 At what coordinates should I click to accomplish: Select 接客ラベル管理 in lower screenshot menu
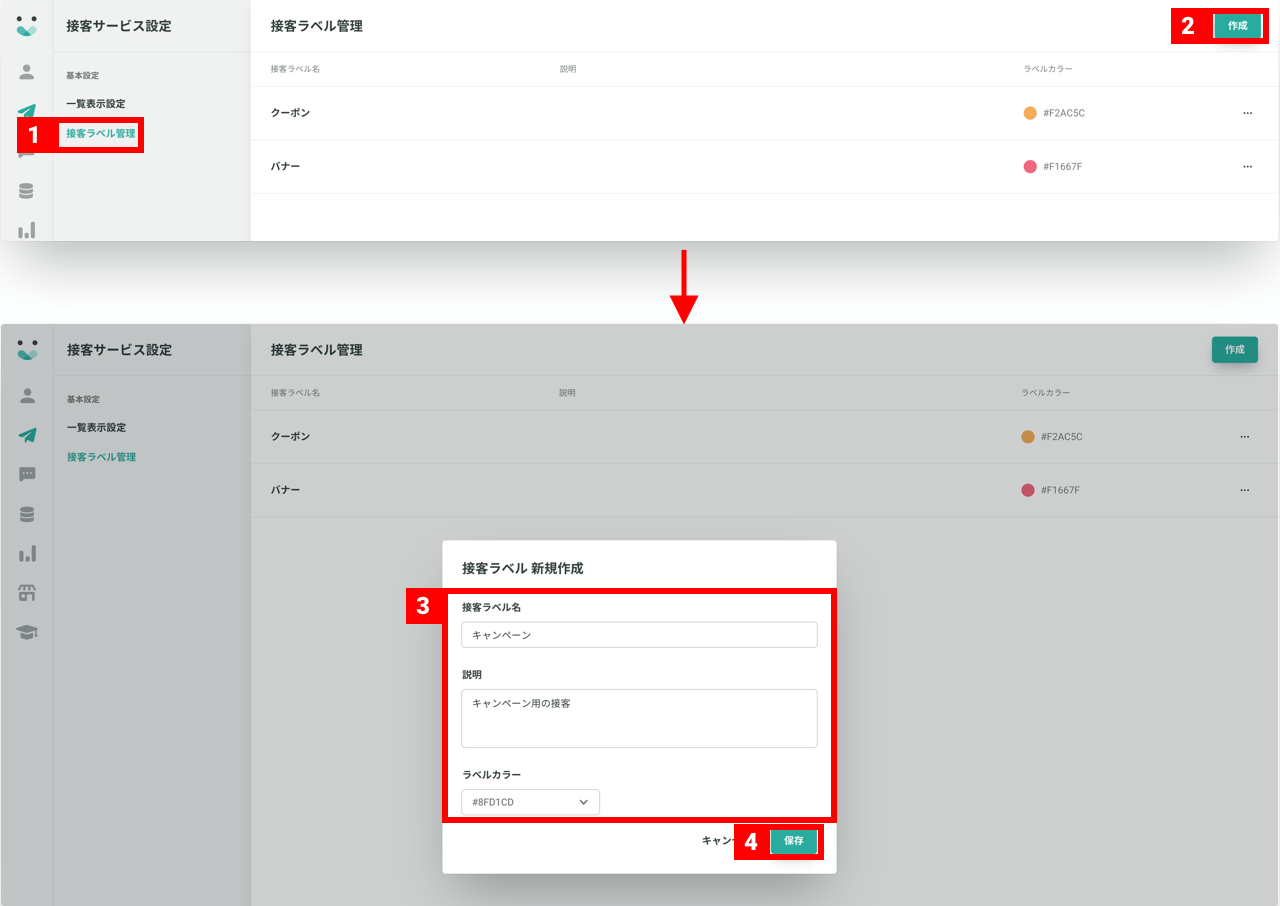[x=101, y=457]
